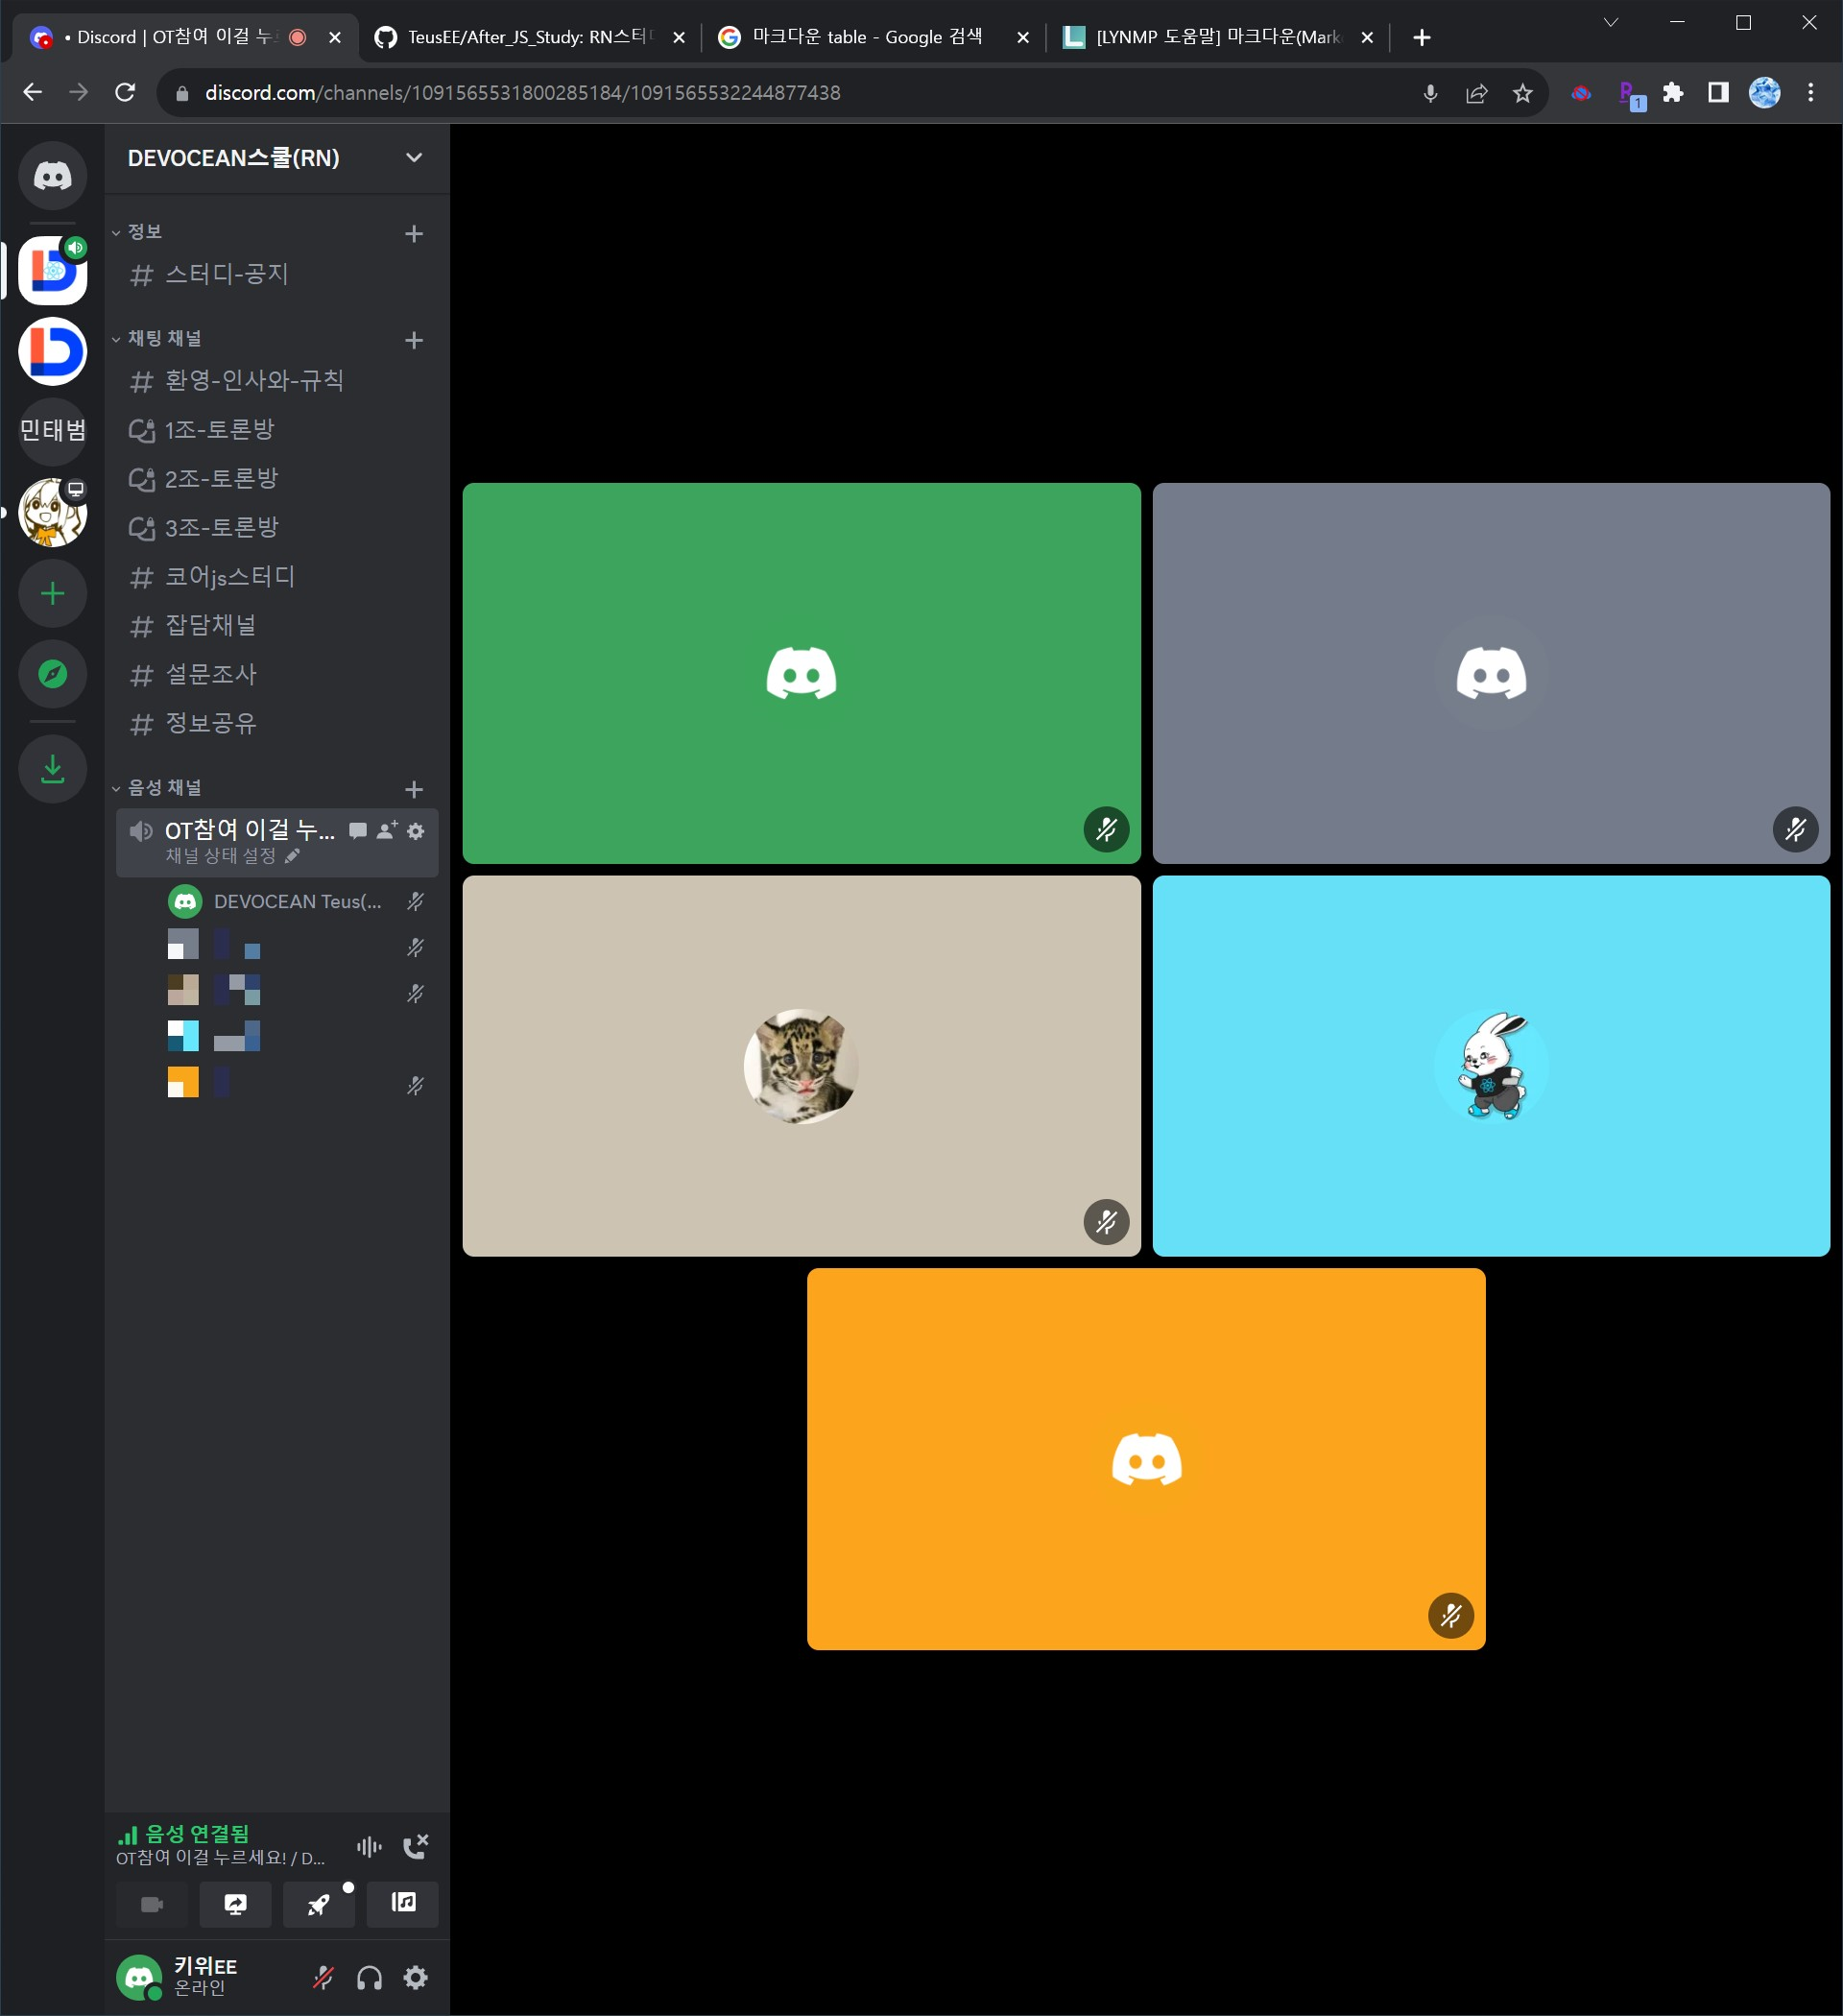Click the bunny avatar cyan tile
This screenshot has height=2016, width=1843.
(x=1491, y=1066)
